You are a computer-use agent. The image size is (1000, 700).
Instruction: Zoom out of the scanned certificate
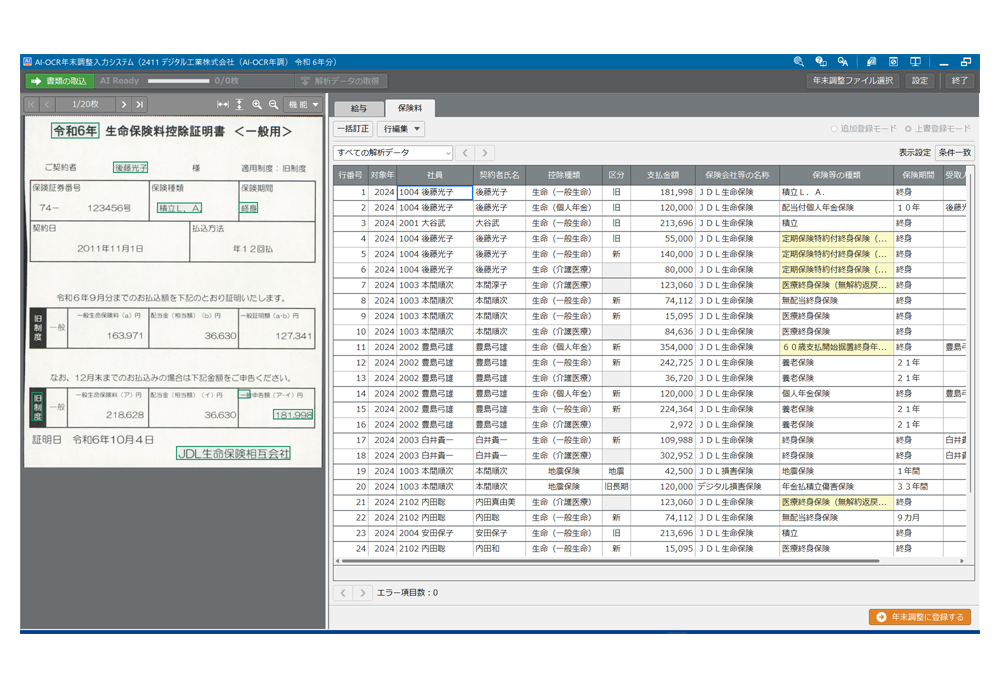click(x=273, y=104)
